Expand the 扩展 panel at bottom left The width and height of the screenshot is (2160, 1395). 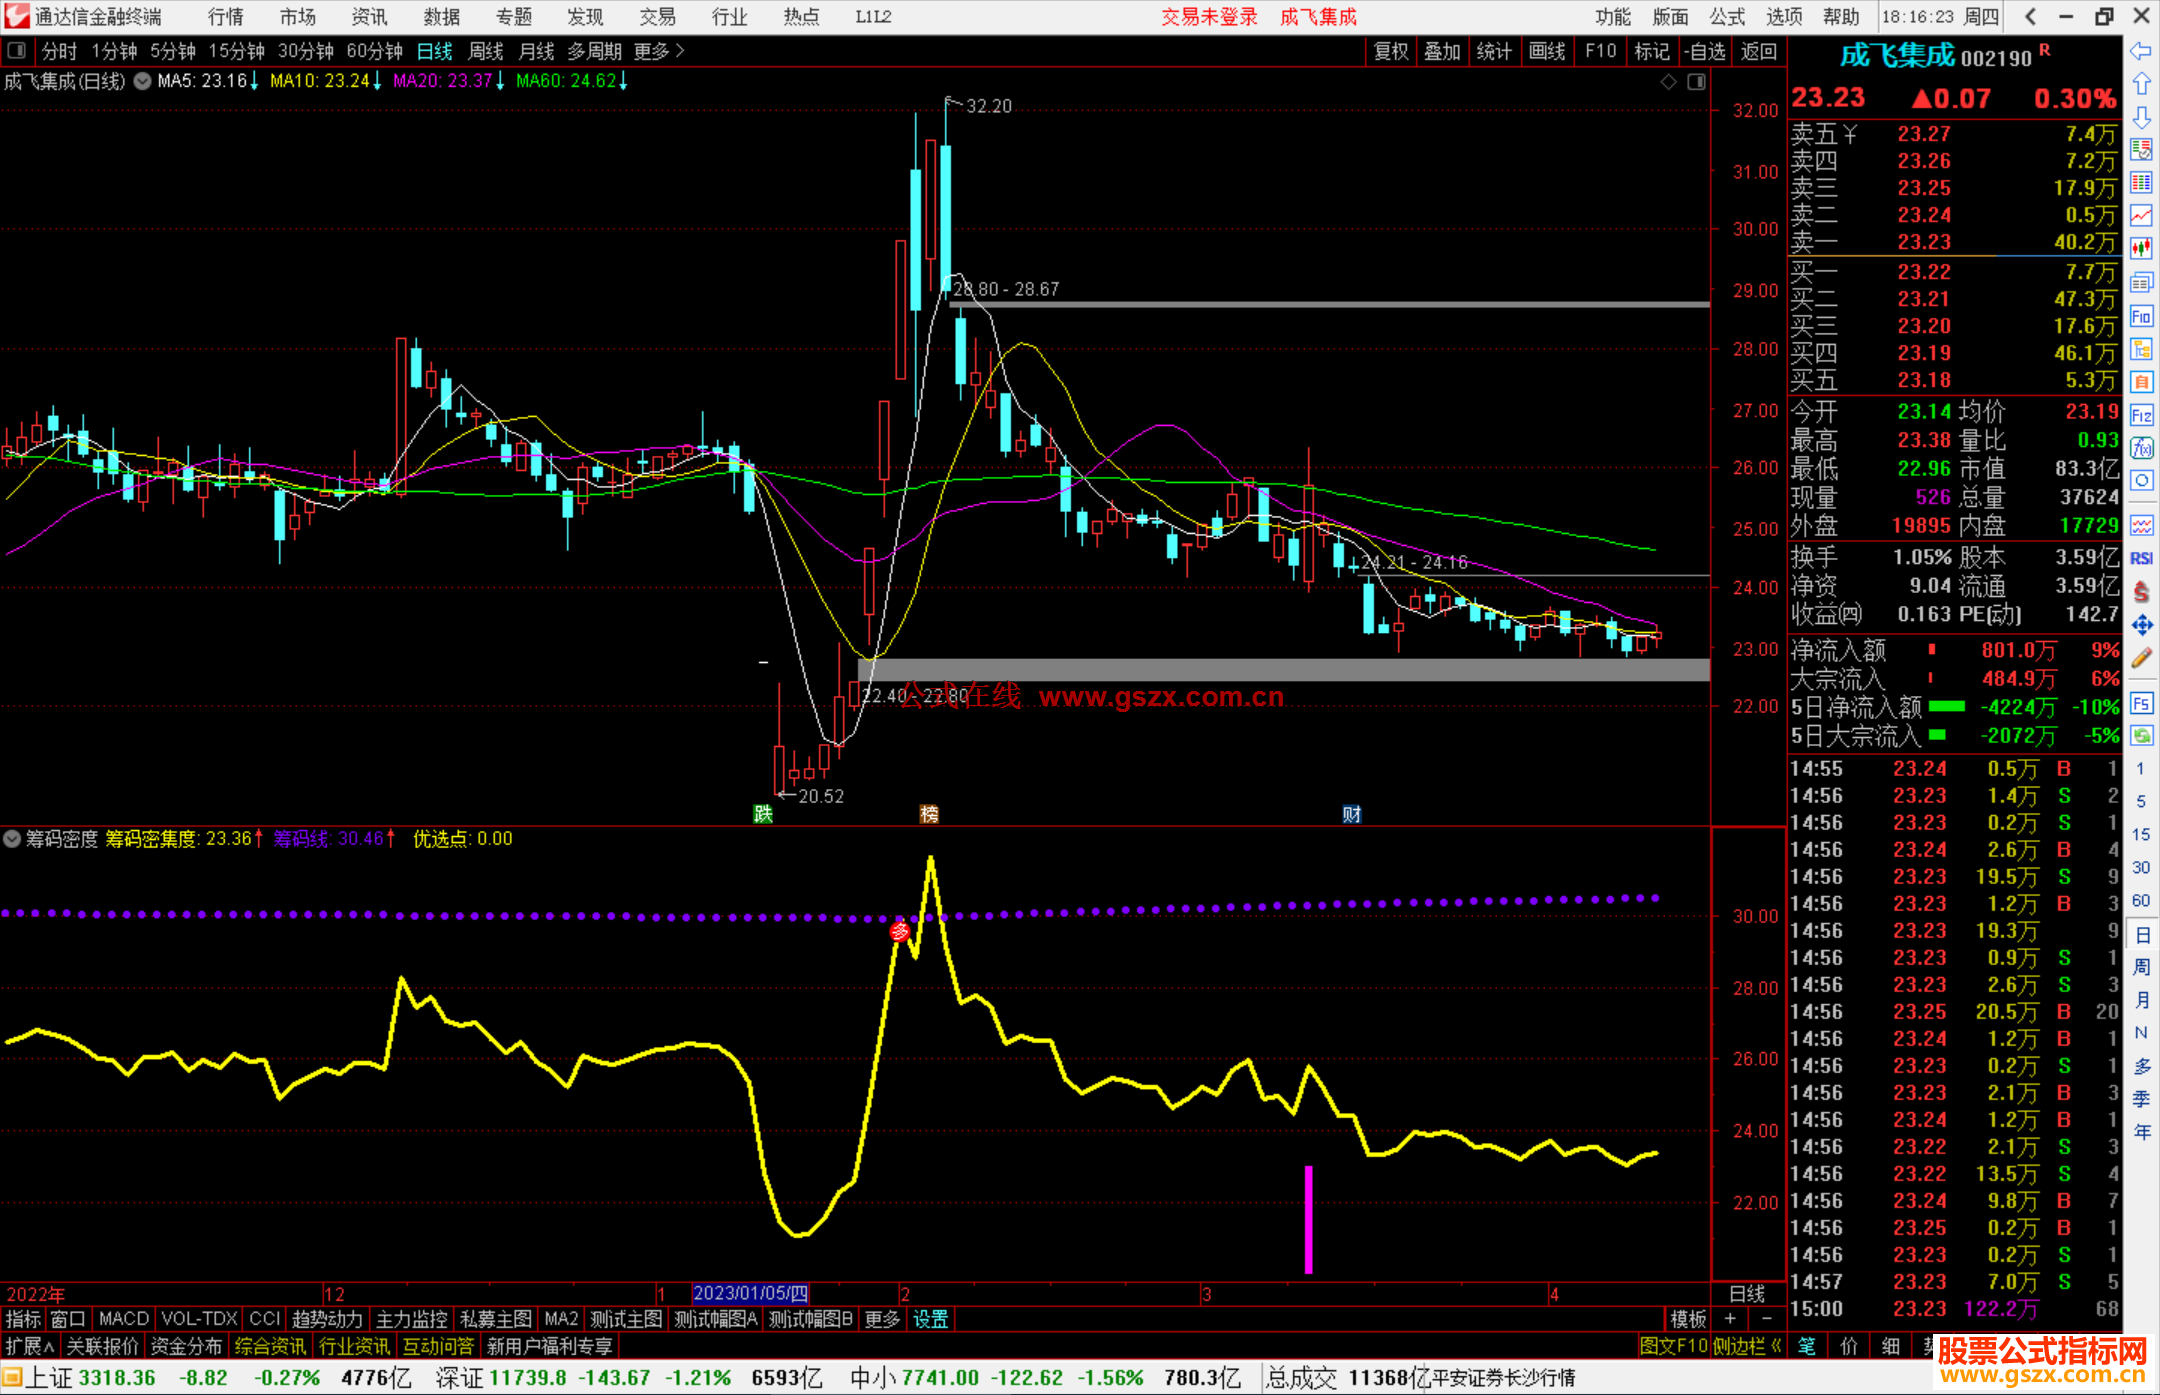click(30, 1346)
